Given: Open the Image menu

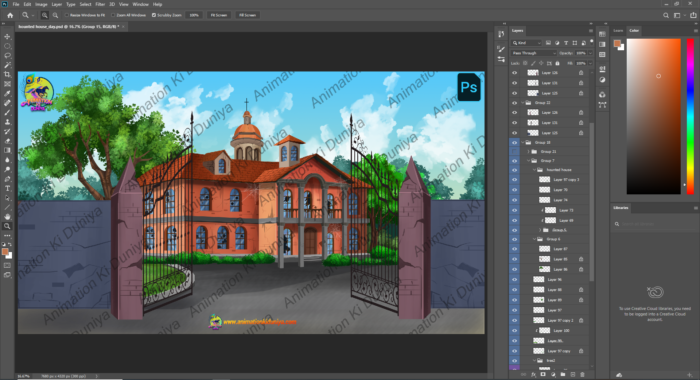Looking at the screenshot, I should coord(41,4).
